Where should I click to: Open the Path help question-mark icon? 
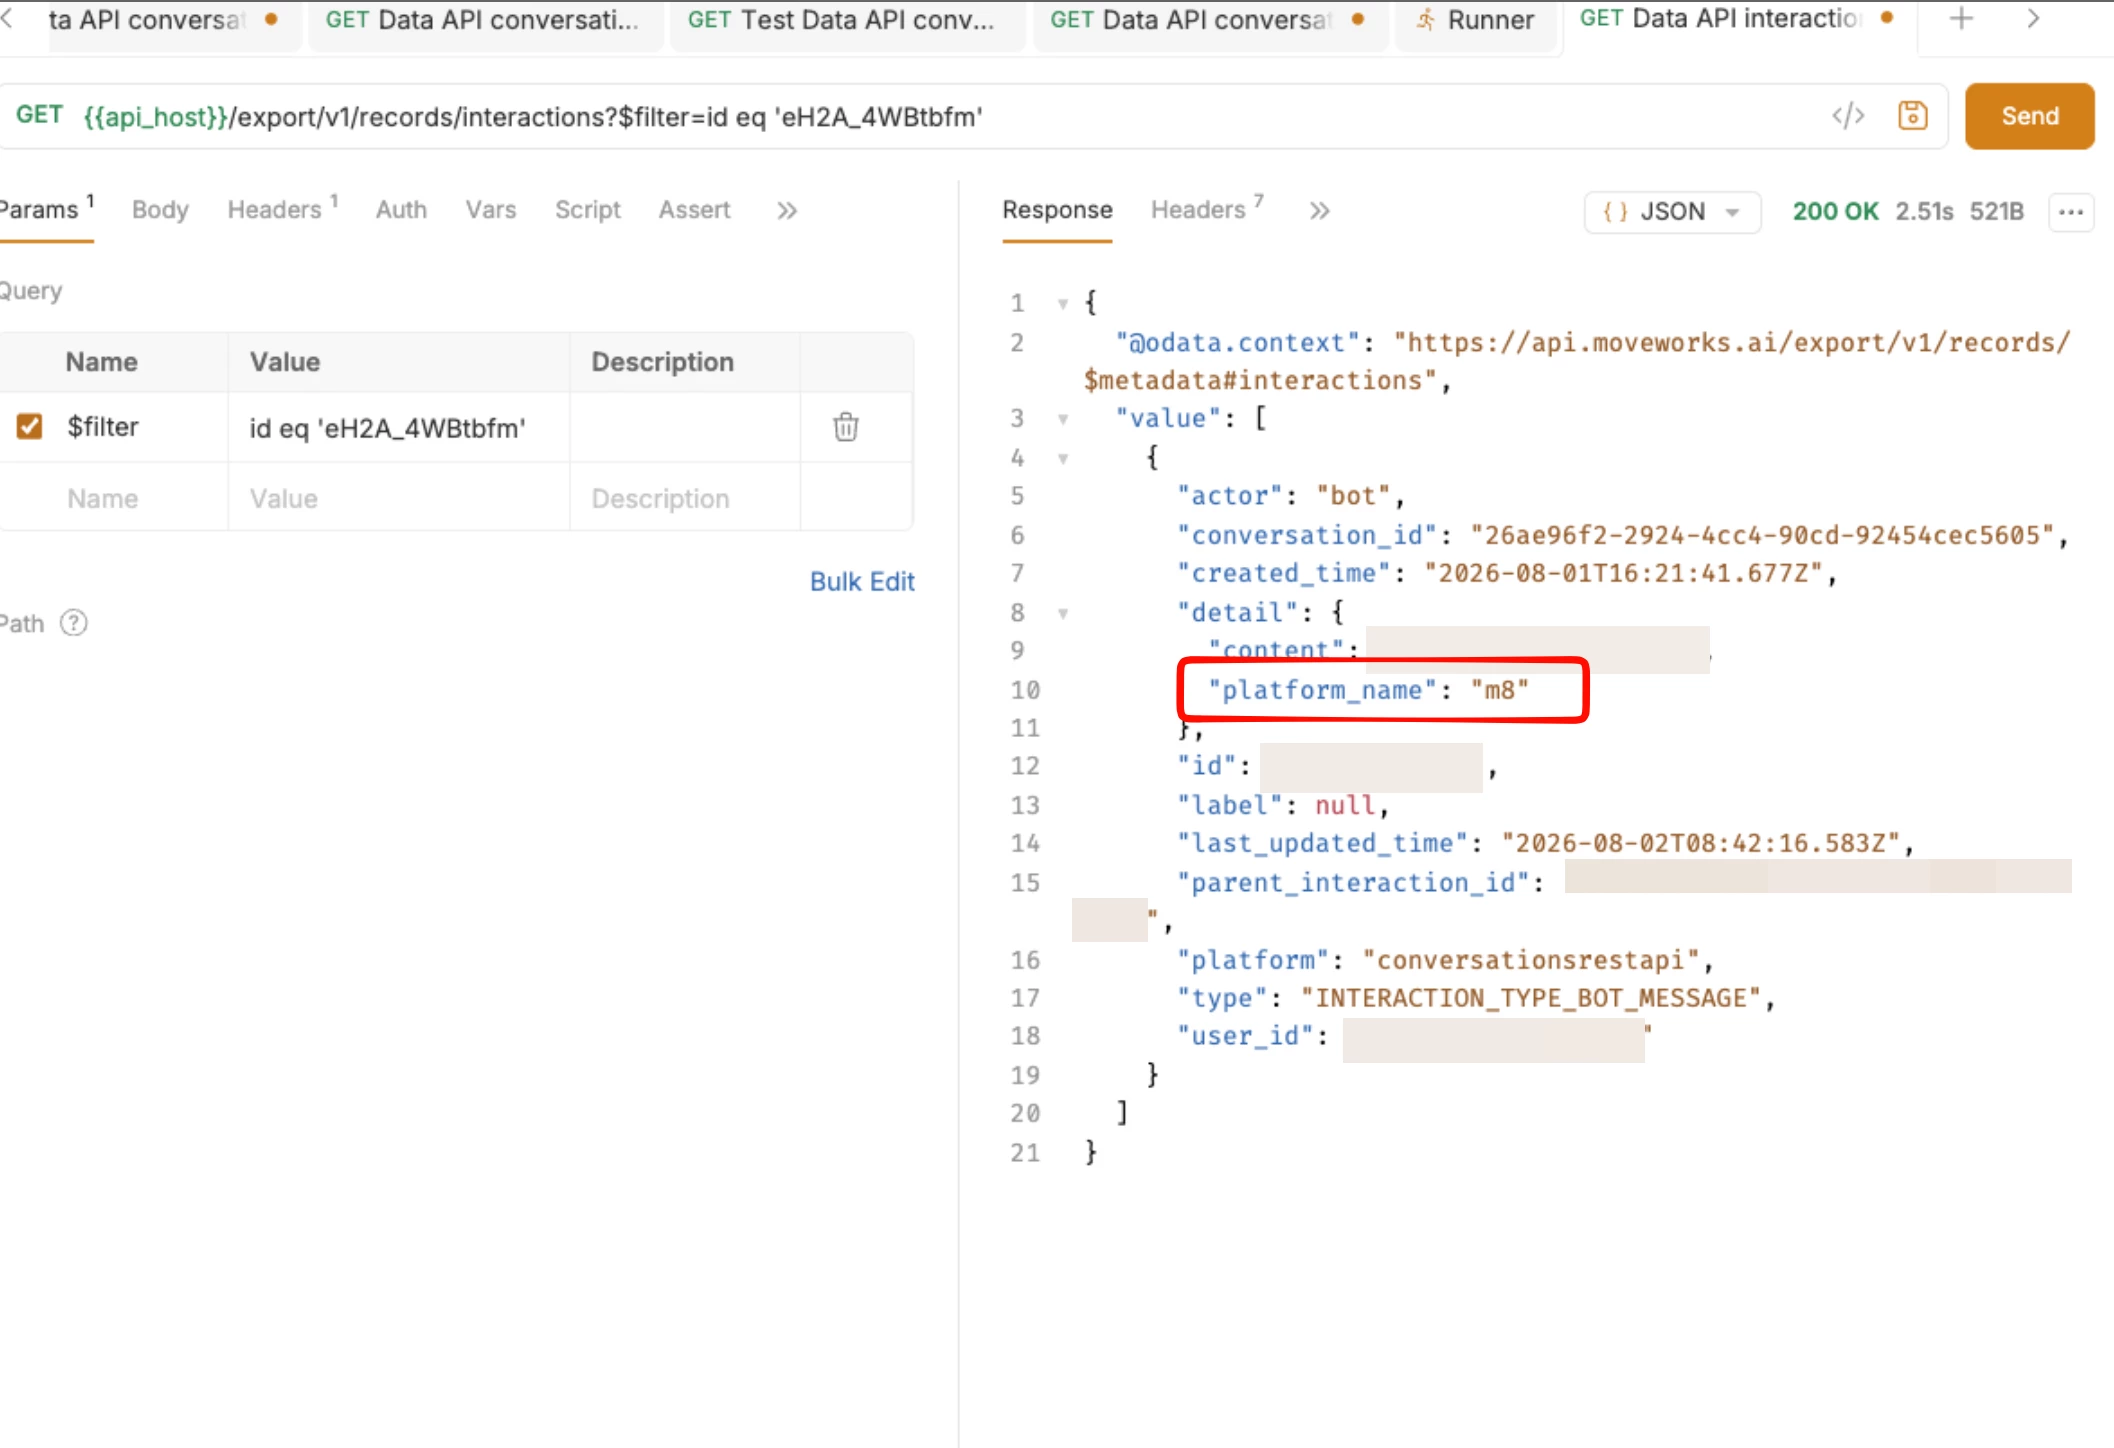tap(74, 623)
